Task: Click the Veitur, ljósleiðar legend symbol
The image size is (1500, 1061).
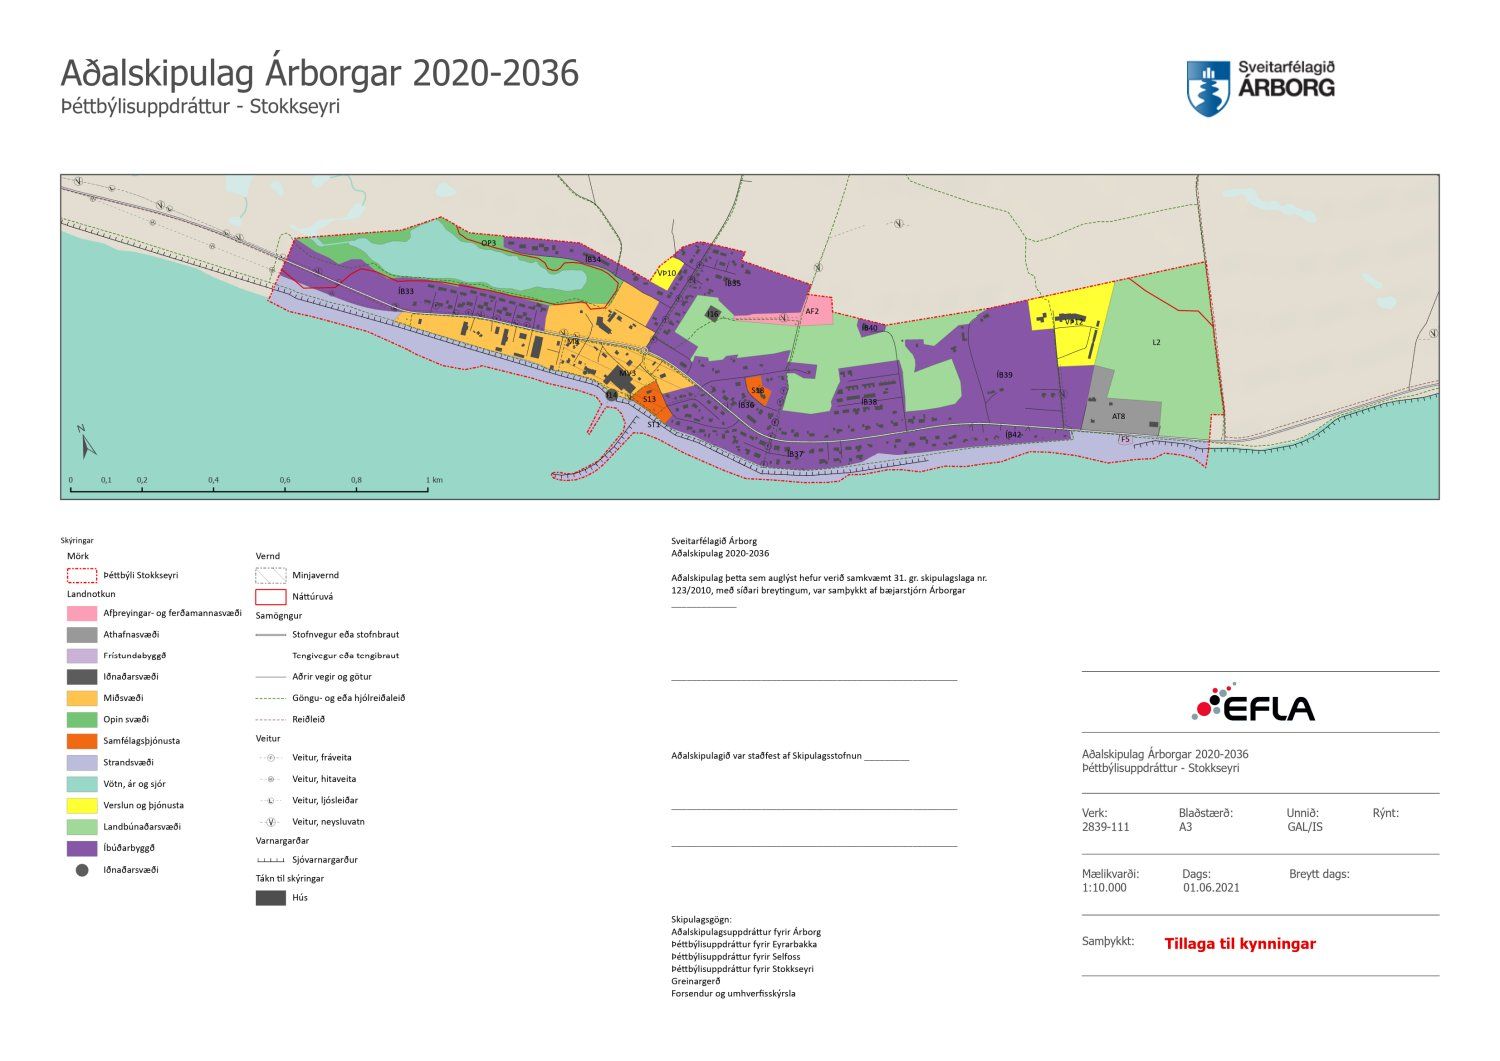Action: click(x=271, y=800)
